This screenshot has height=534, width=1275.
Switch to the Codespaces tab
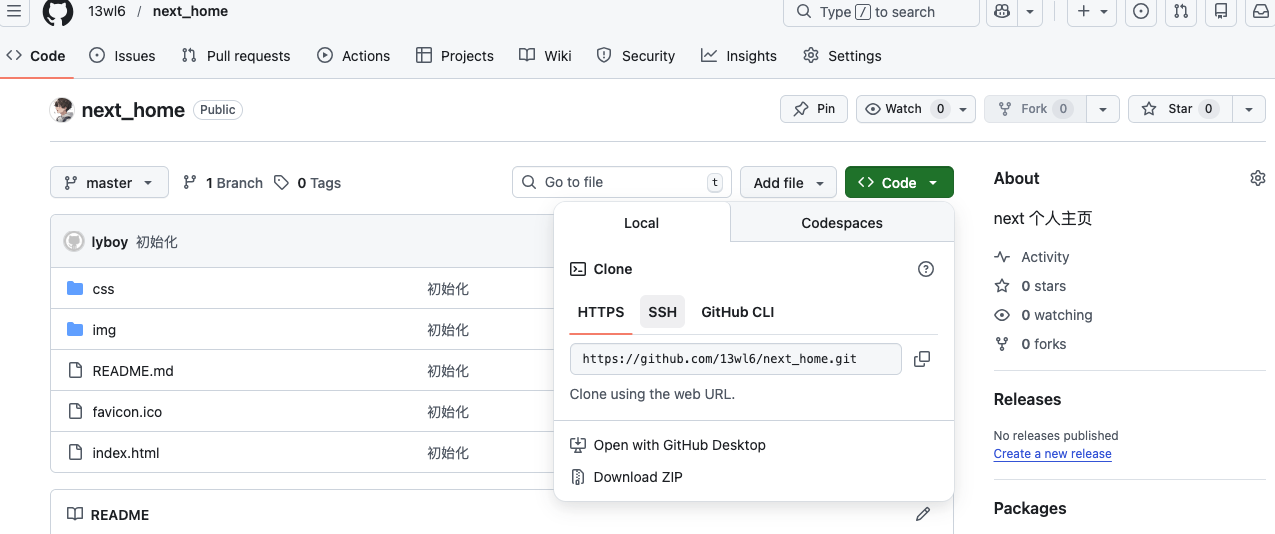(841, 223)
